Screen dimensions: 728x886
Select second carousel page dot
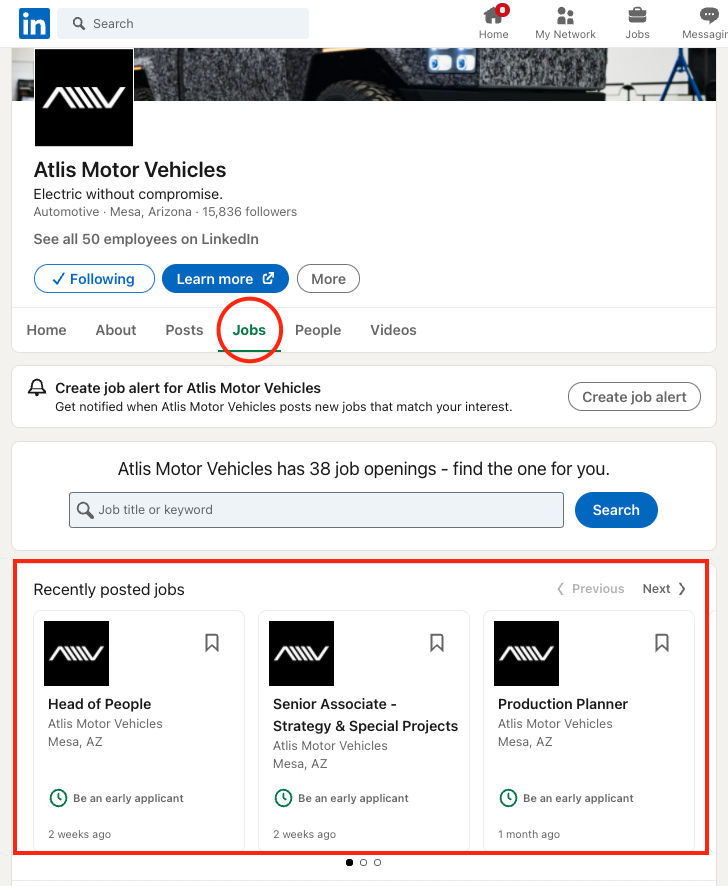363,862
